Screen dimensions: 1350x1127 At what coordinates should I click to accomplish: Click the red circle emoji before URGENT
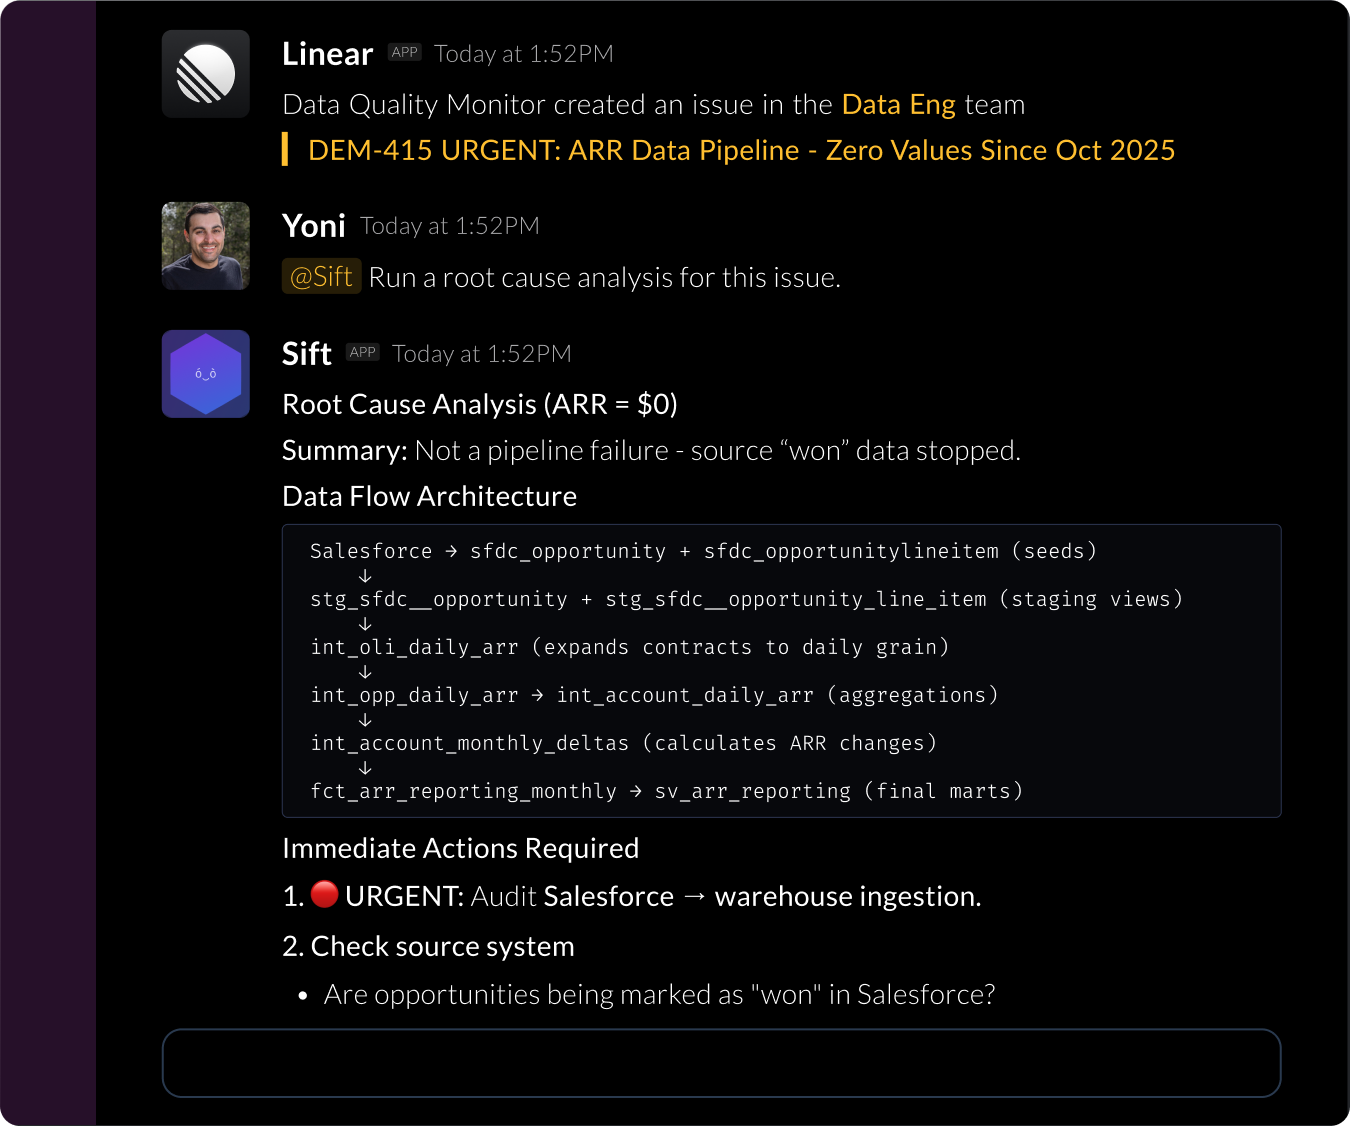pyautogui.click(x=324, y=894)
